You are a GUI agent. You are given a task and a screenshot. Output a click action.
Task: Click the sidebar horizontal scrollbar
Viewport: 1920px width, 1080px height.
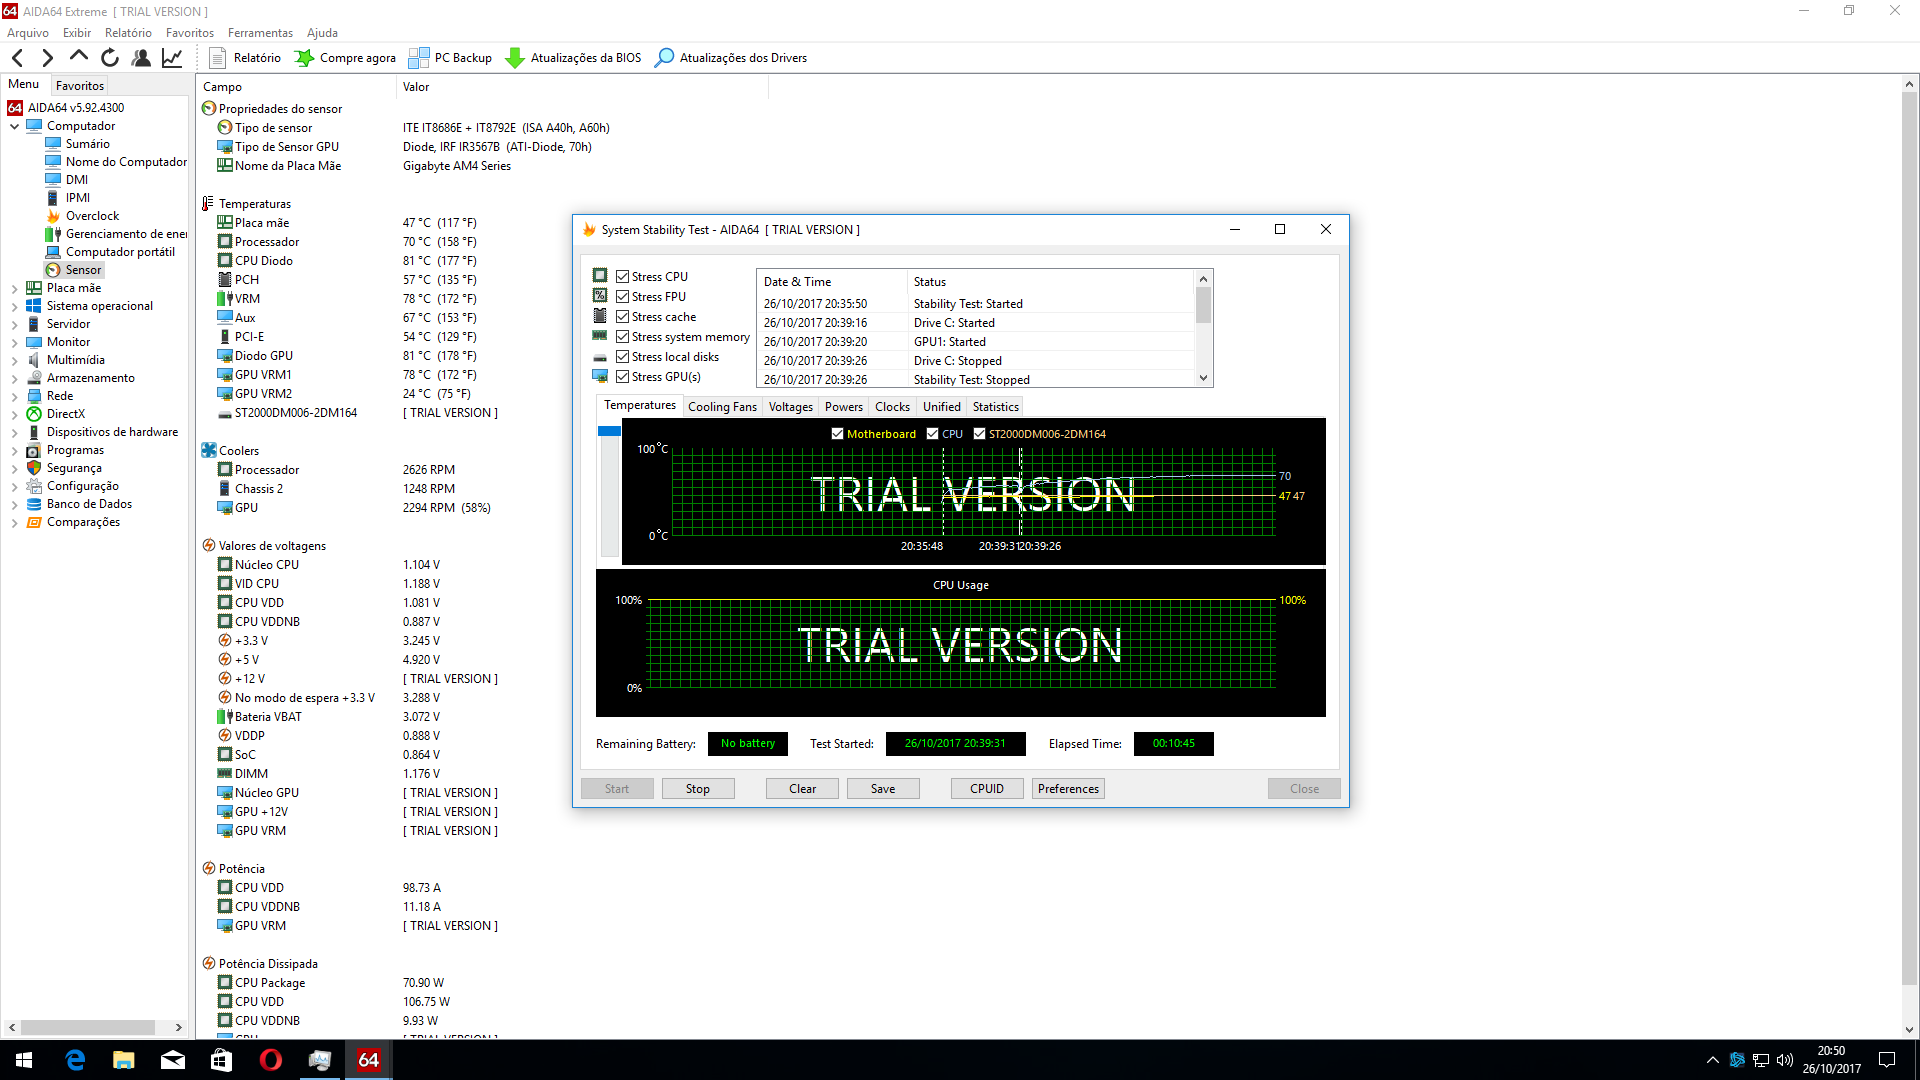pyautogui.click(x=88, y=1028)
